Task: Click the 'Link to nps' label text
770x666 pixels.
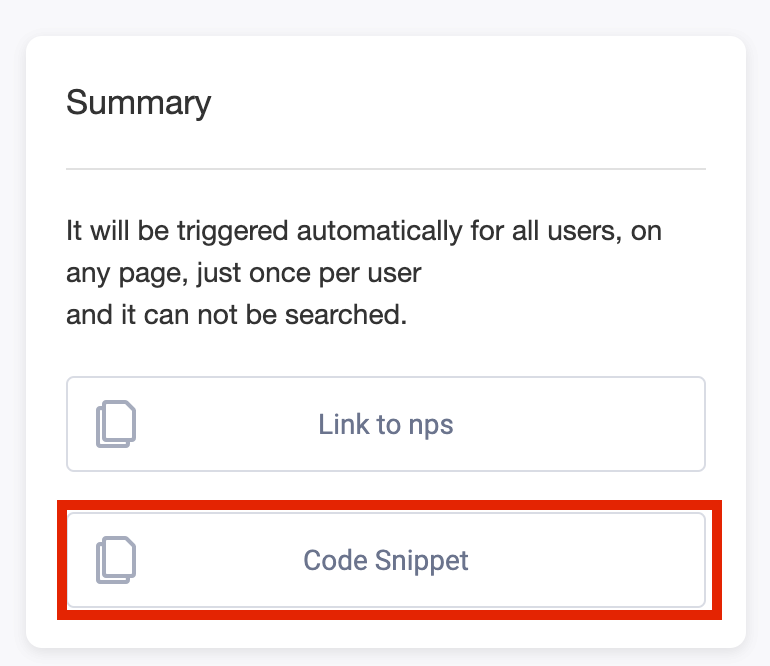Action: (386, 424)
